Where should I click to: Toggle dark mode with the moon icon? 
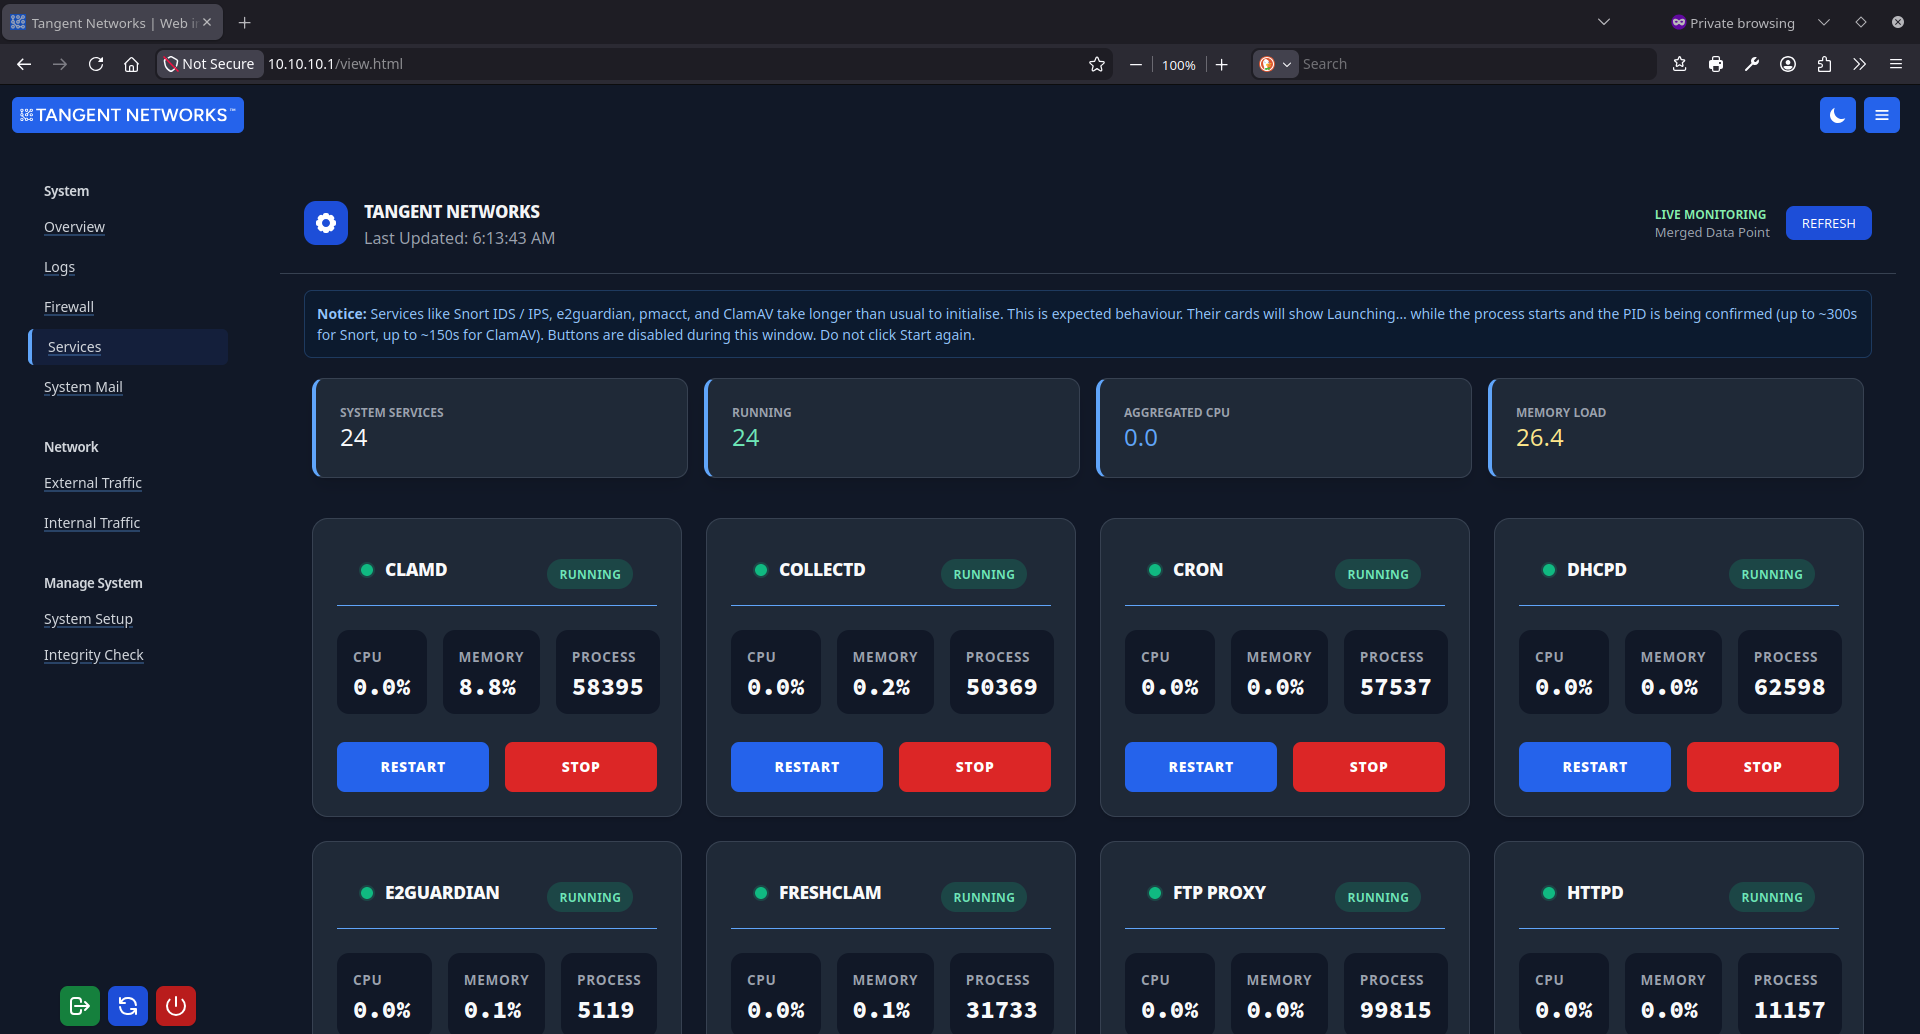1838,115
